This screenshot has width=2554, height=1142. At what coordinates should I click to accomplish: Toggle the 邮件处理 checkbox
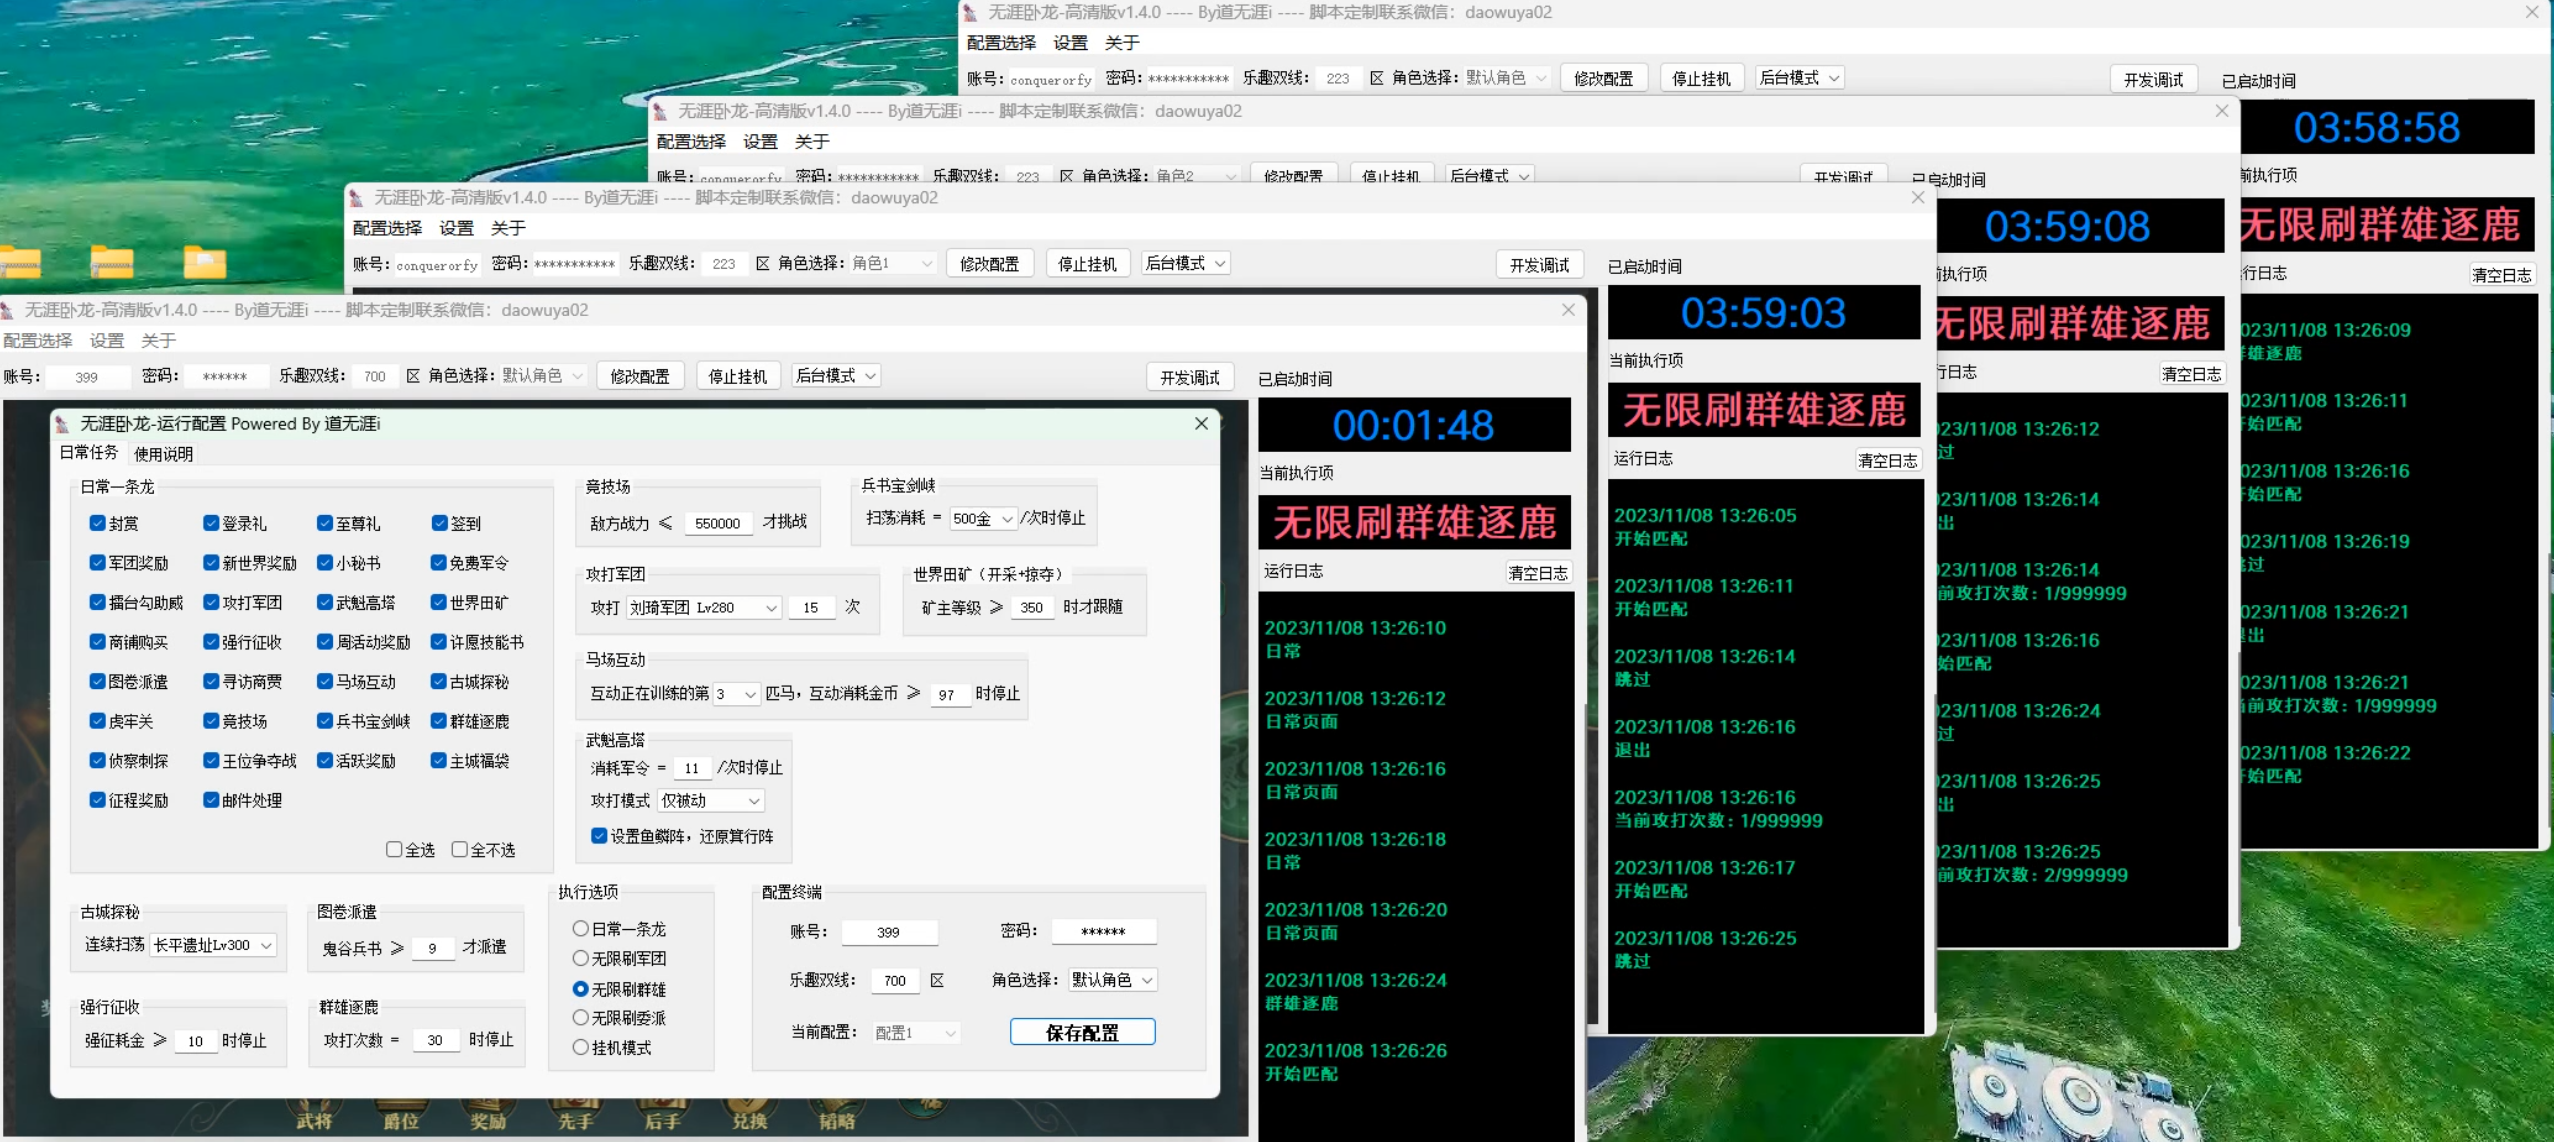211,800
